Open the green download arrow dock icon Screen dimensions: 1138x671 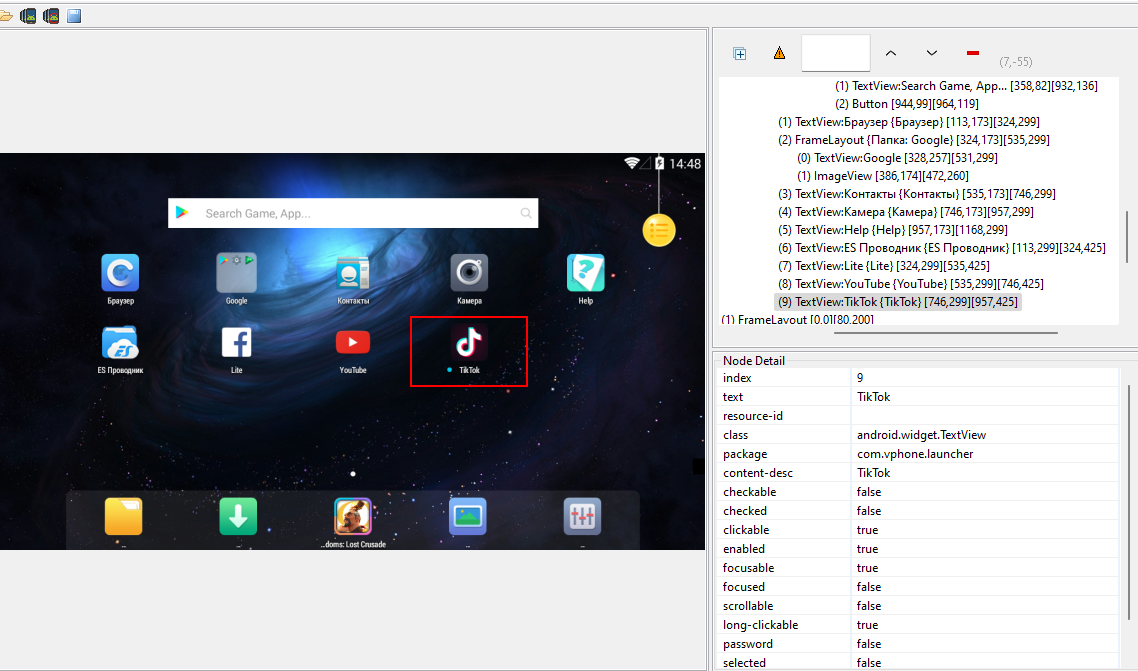coord(238,516)
